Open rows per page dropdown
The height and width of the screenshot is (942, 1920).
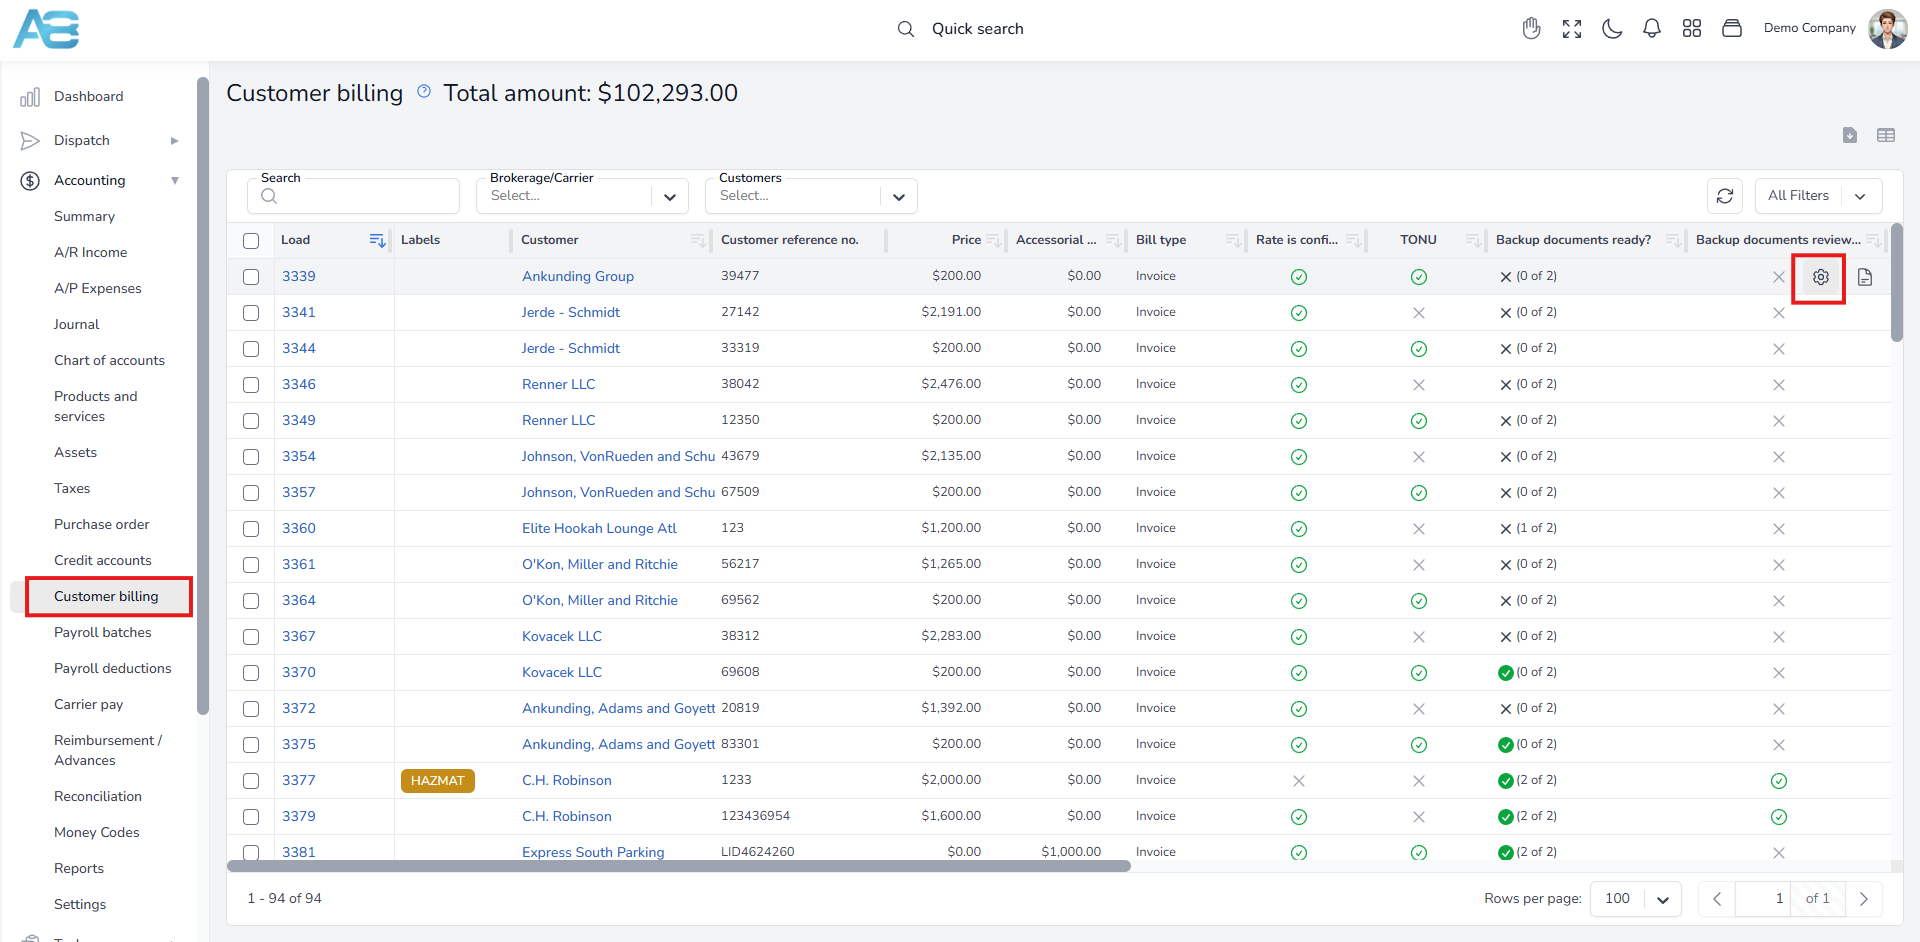coord(1636,899)
